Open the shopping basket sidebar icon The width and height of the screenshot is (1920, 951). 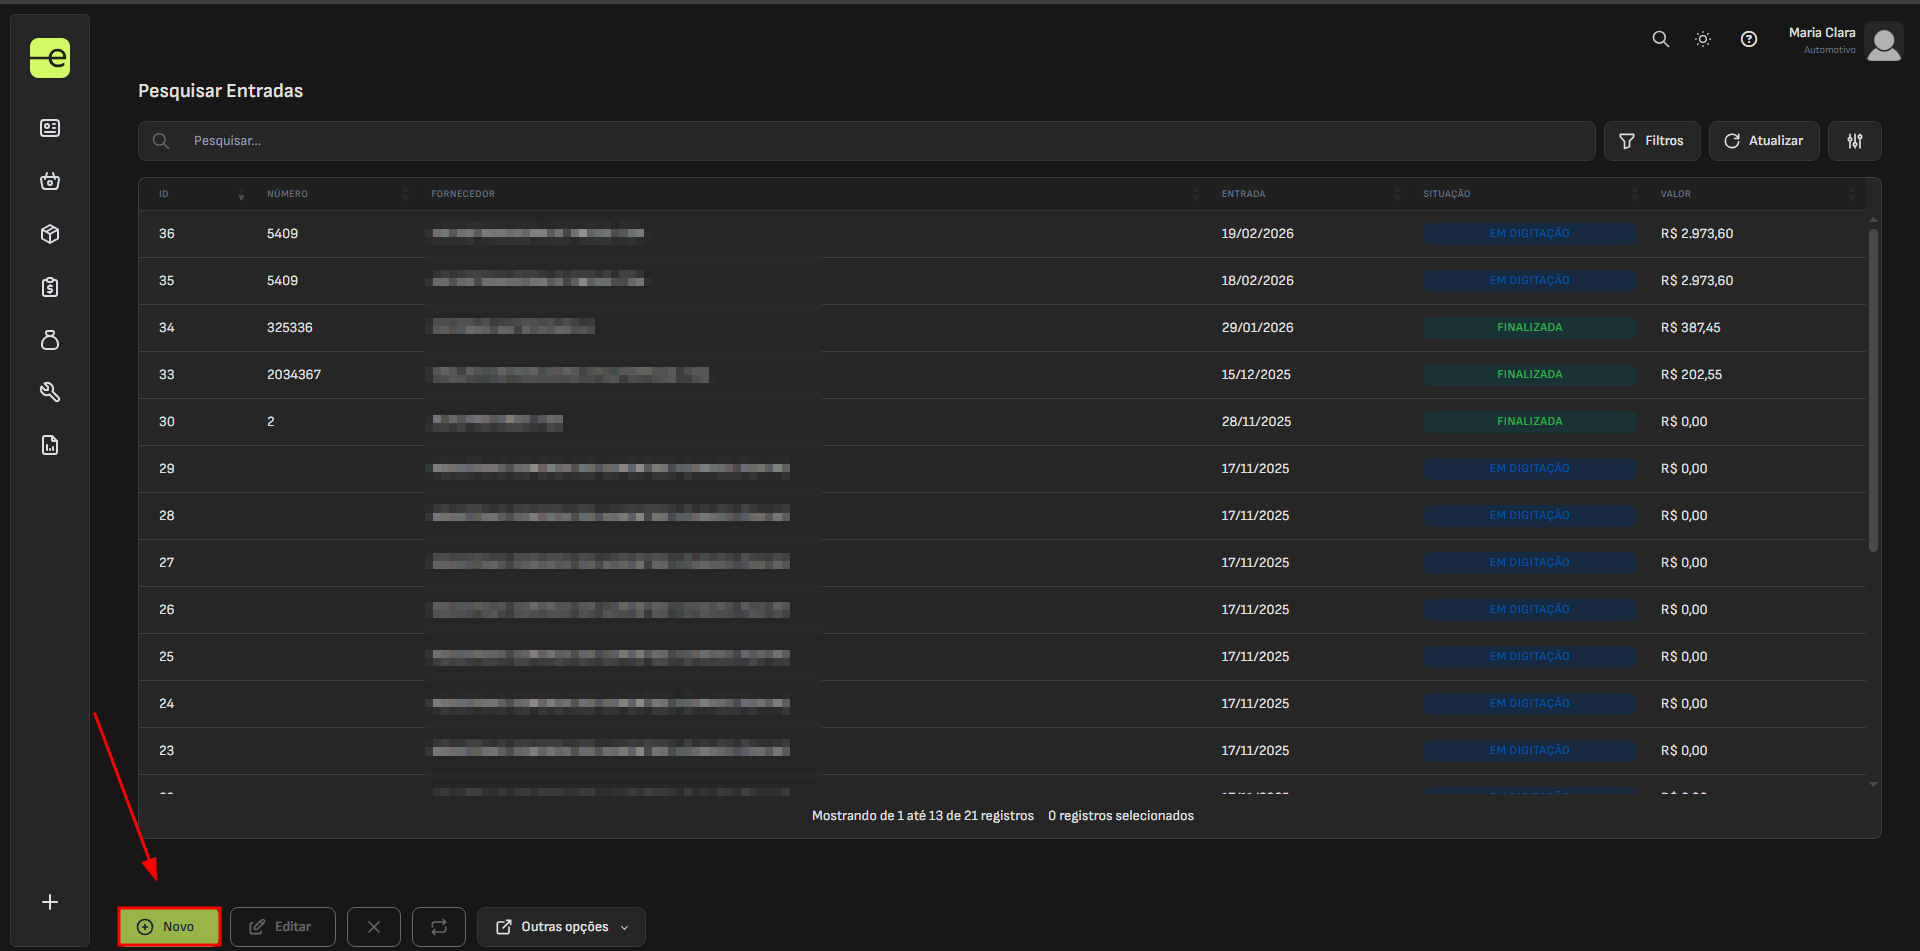(50, 181)
